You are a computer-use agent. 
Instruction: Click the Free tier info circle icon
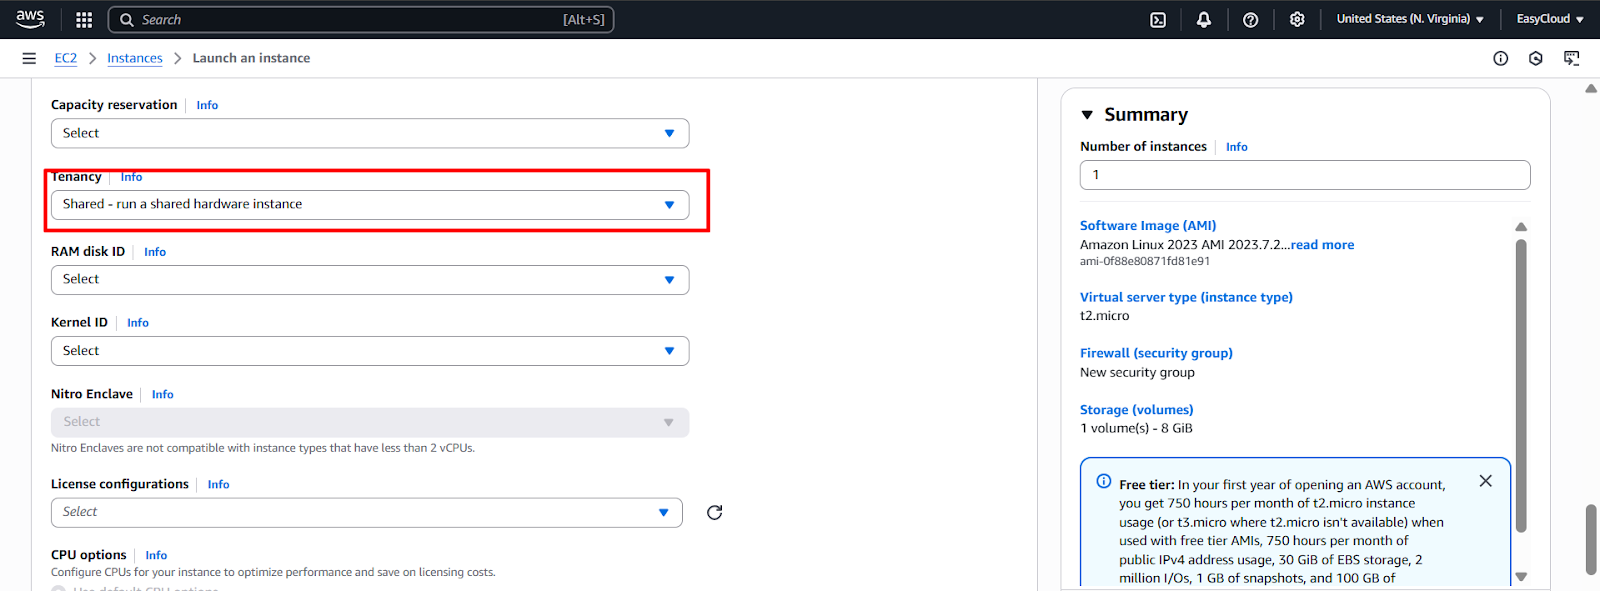[x=1104, y=481]
